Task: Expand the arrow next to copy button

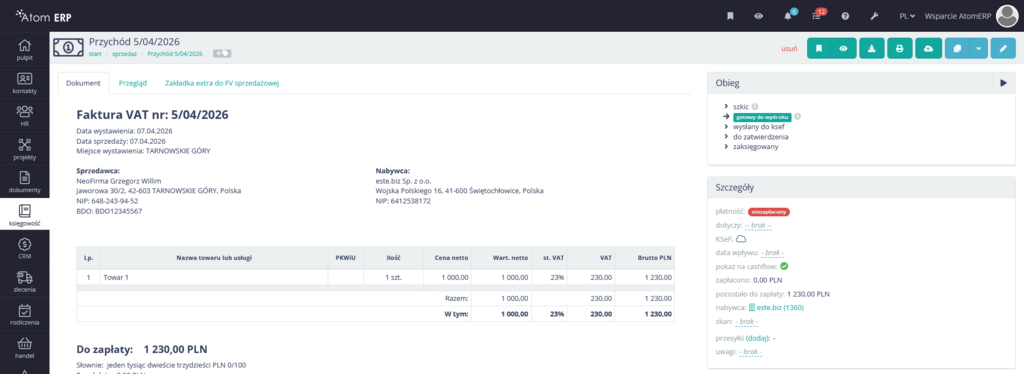Action: pos(978,48)
